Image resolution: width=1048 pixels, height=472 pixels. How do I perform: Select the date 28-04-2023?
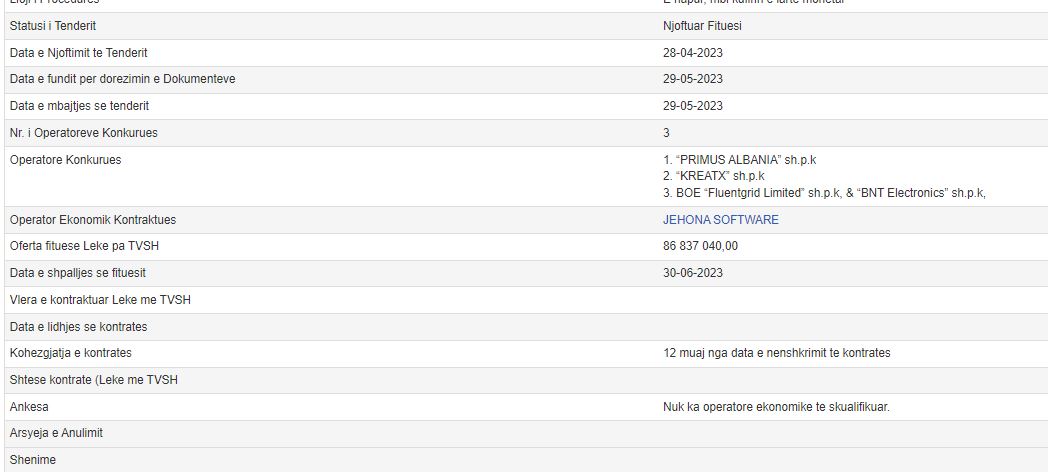click(x=692, y=53)
